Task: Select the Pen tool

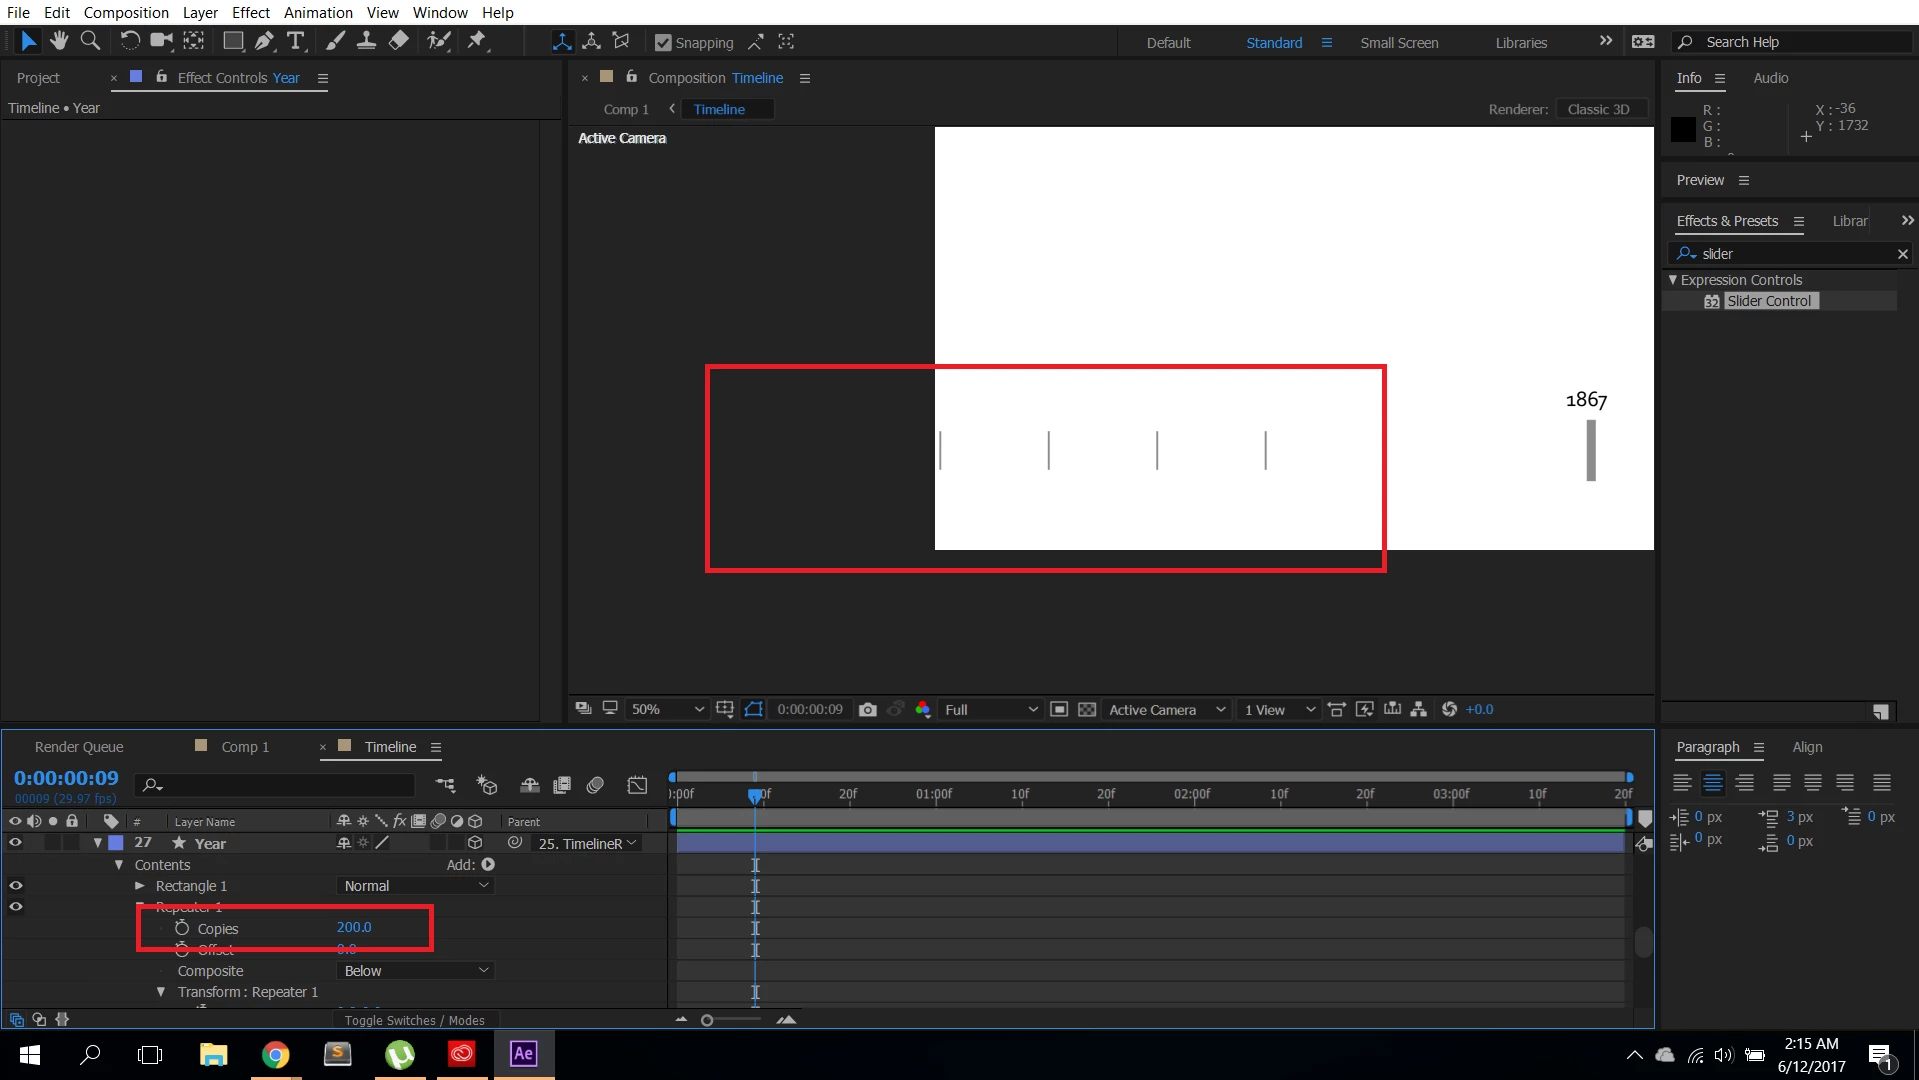Action: (x=264, y=41)
